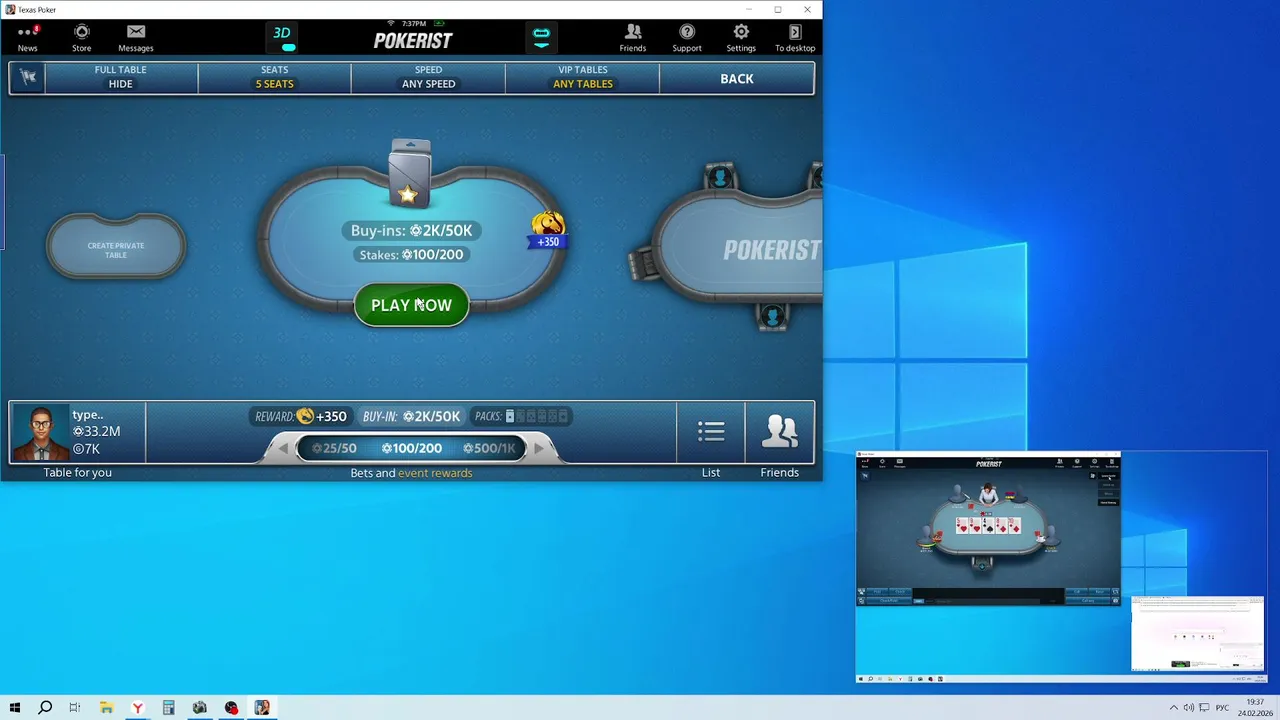
Task: Click Stakes 100/200 text on table
Action: (x=411, y=255)
